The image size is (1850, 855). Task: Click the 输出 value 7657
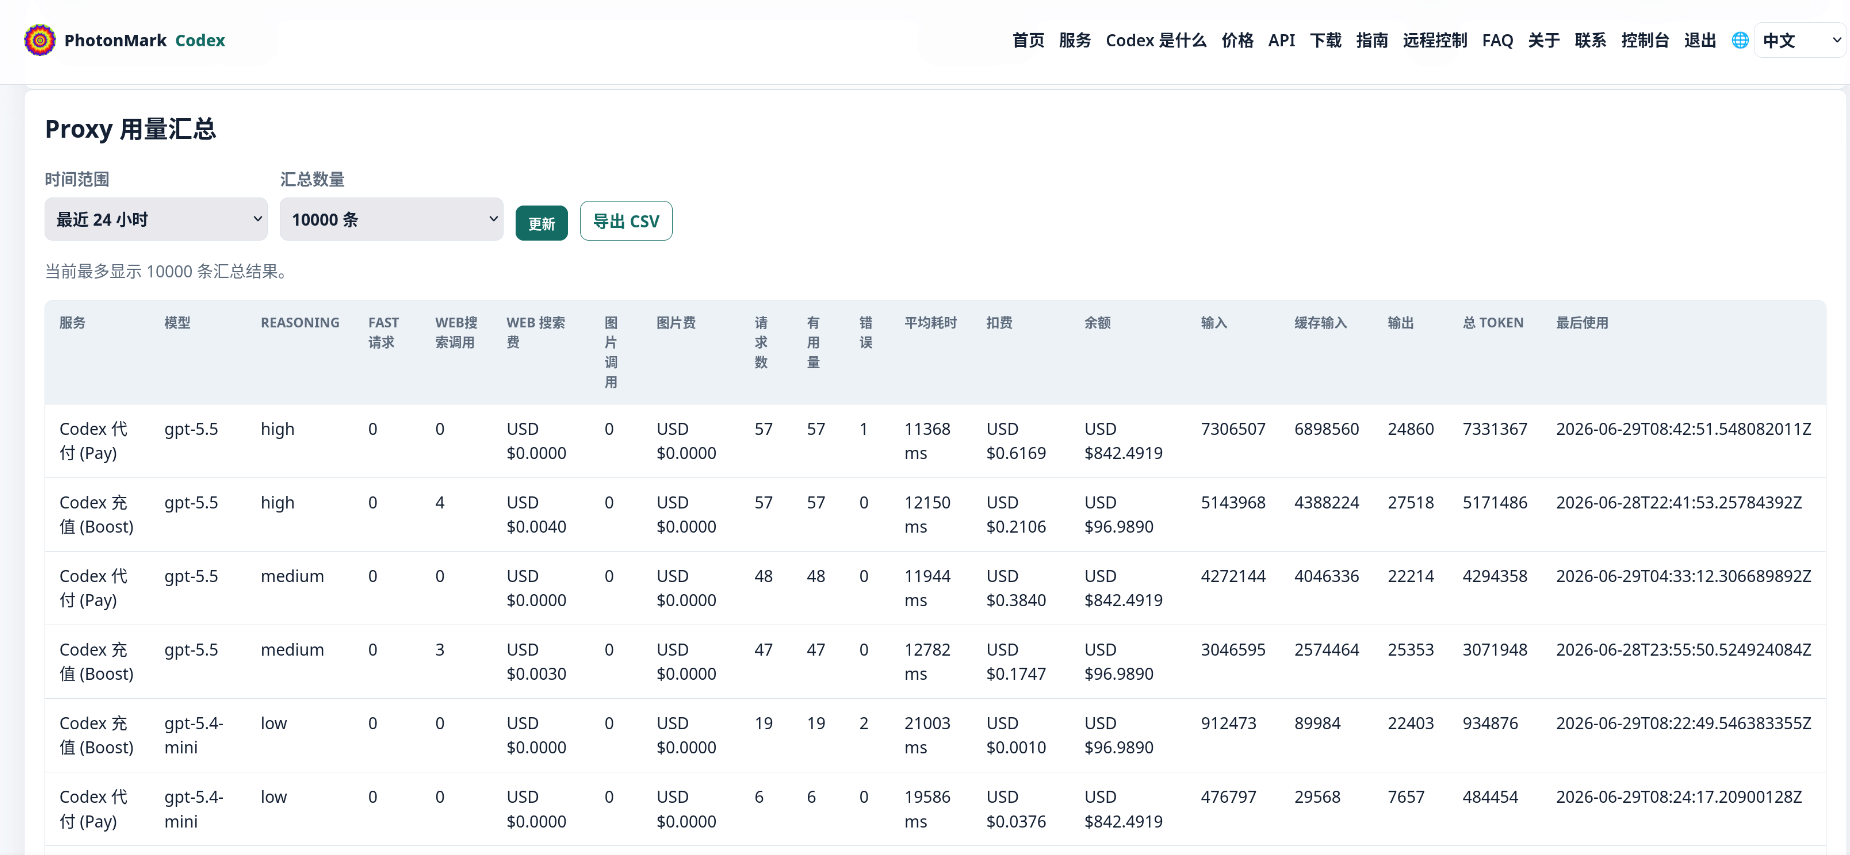coord(1406,797)
